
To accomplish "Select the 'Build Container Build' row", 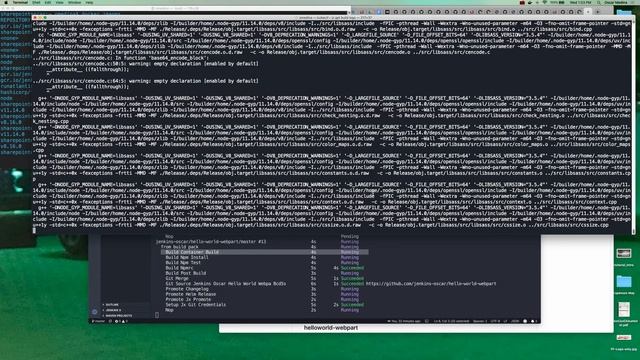I will [264, 252].
